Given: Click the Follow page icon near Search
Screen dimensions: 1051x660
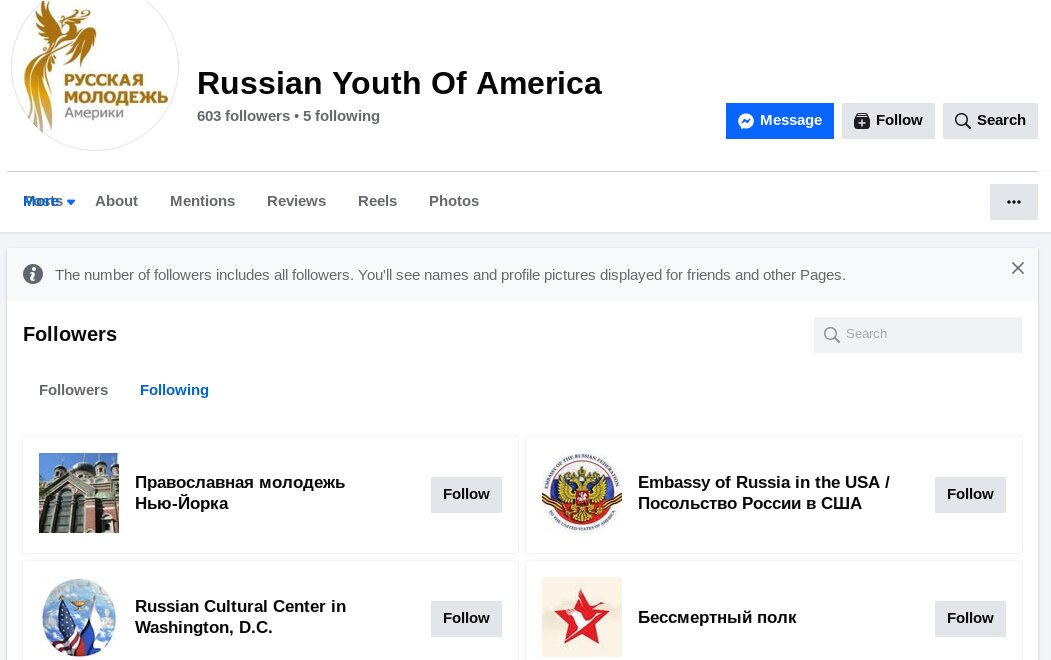Looking at the screenshot, I should click(x=861, y=121).
